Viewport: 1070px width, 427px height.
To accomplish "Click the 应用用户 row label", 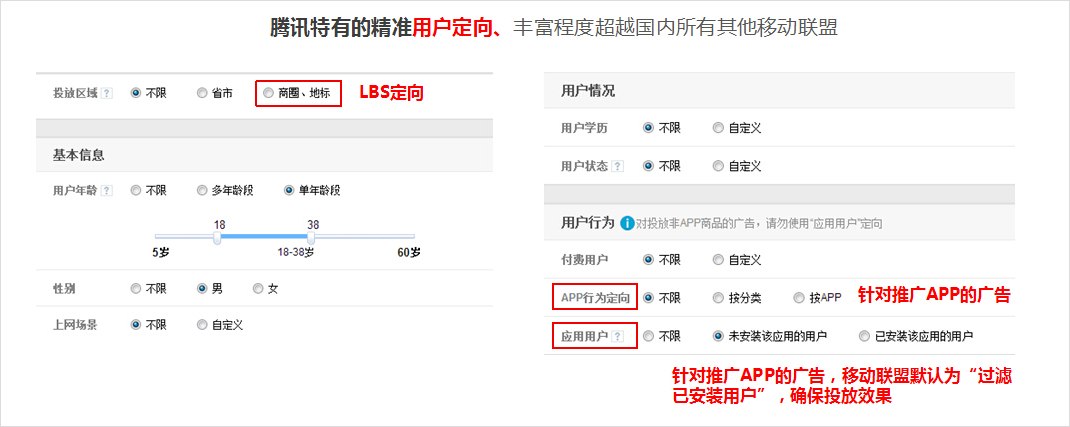I will point(584,336).
